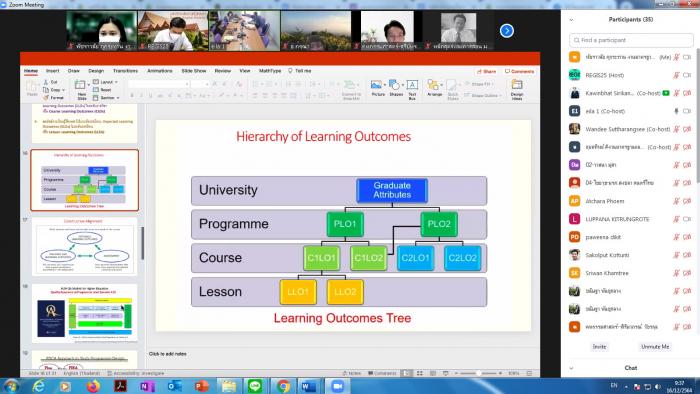This screenshot has height=394, width=700.
Task: Collapse the Participants panel chevron
Action: pyautogui.click(x=571, y=20)
